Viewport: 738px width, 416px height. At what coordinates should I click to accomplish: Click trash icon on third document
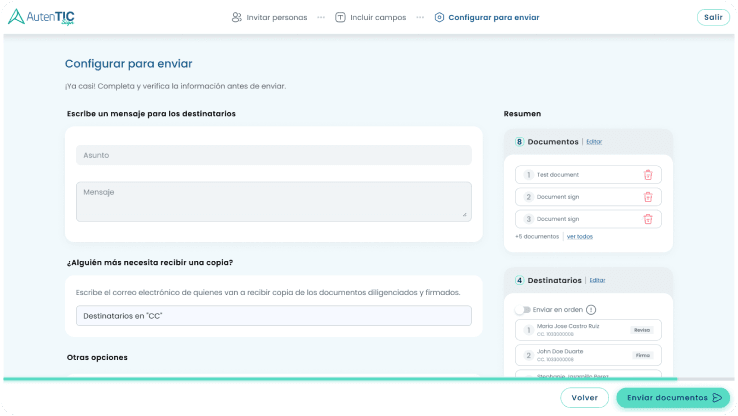pyautogui.click(x=647, y=219)
